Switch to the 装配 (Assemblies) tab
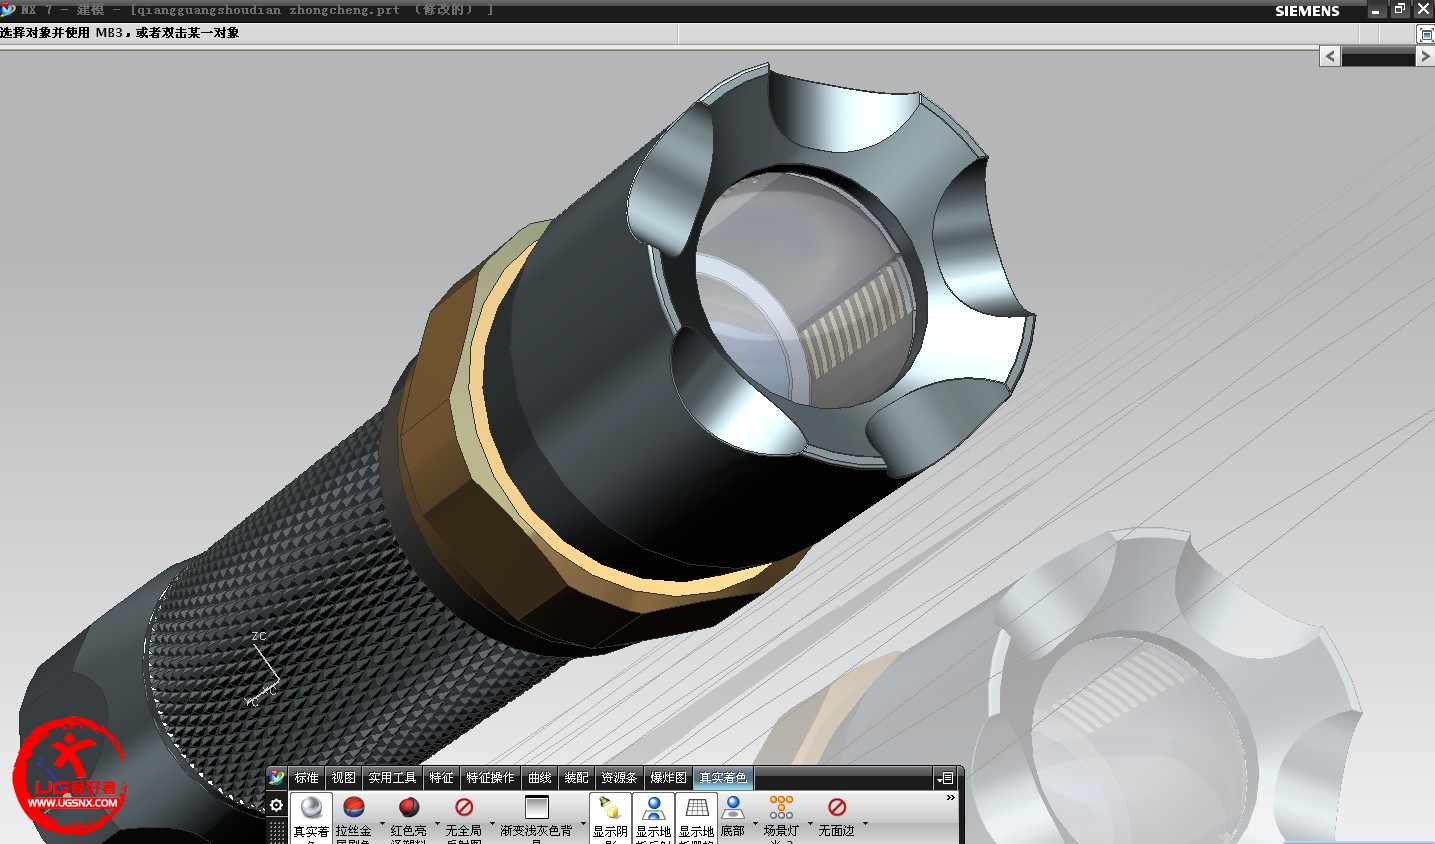Image resolution: width=1435 pixels, height=844 pixels. click(x=576, y=778)
